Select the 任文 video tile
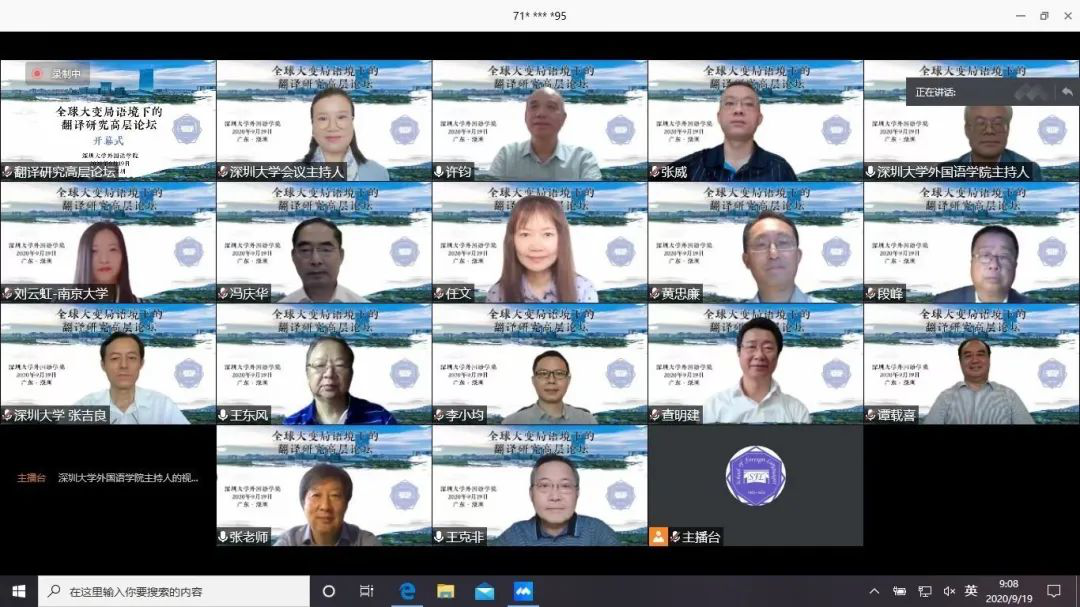This screenshot has width=1080, height=607. pos(540,242)
